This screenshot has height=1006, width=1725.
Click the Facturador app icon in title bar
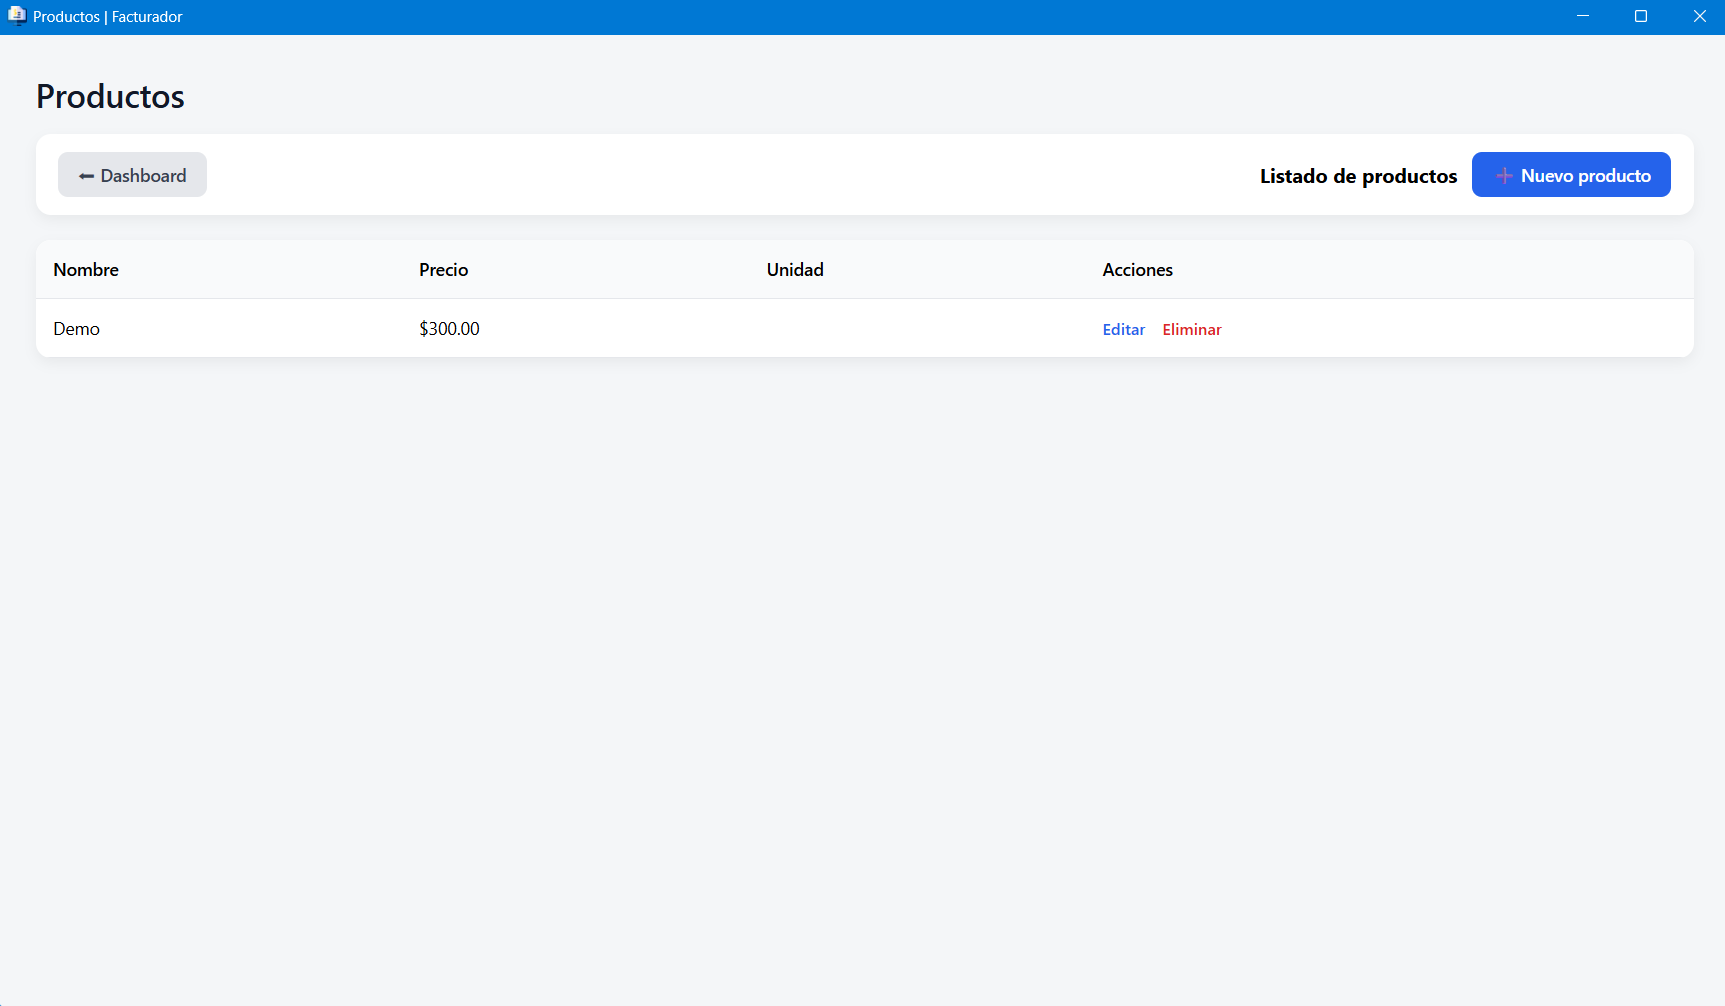(x=16, y=16)
